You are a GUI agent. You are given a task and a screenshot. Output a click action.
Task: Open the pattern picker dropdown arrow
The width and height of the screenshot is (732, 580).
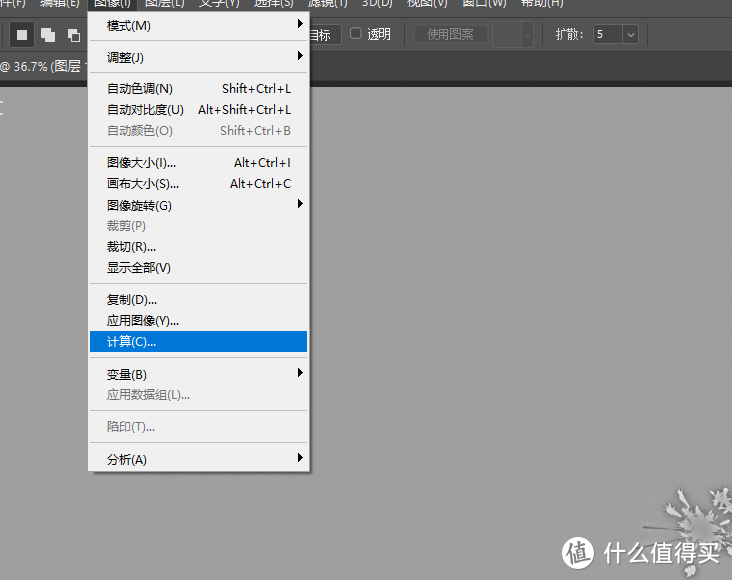coord(528,34)
